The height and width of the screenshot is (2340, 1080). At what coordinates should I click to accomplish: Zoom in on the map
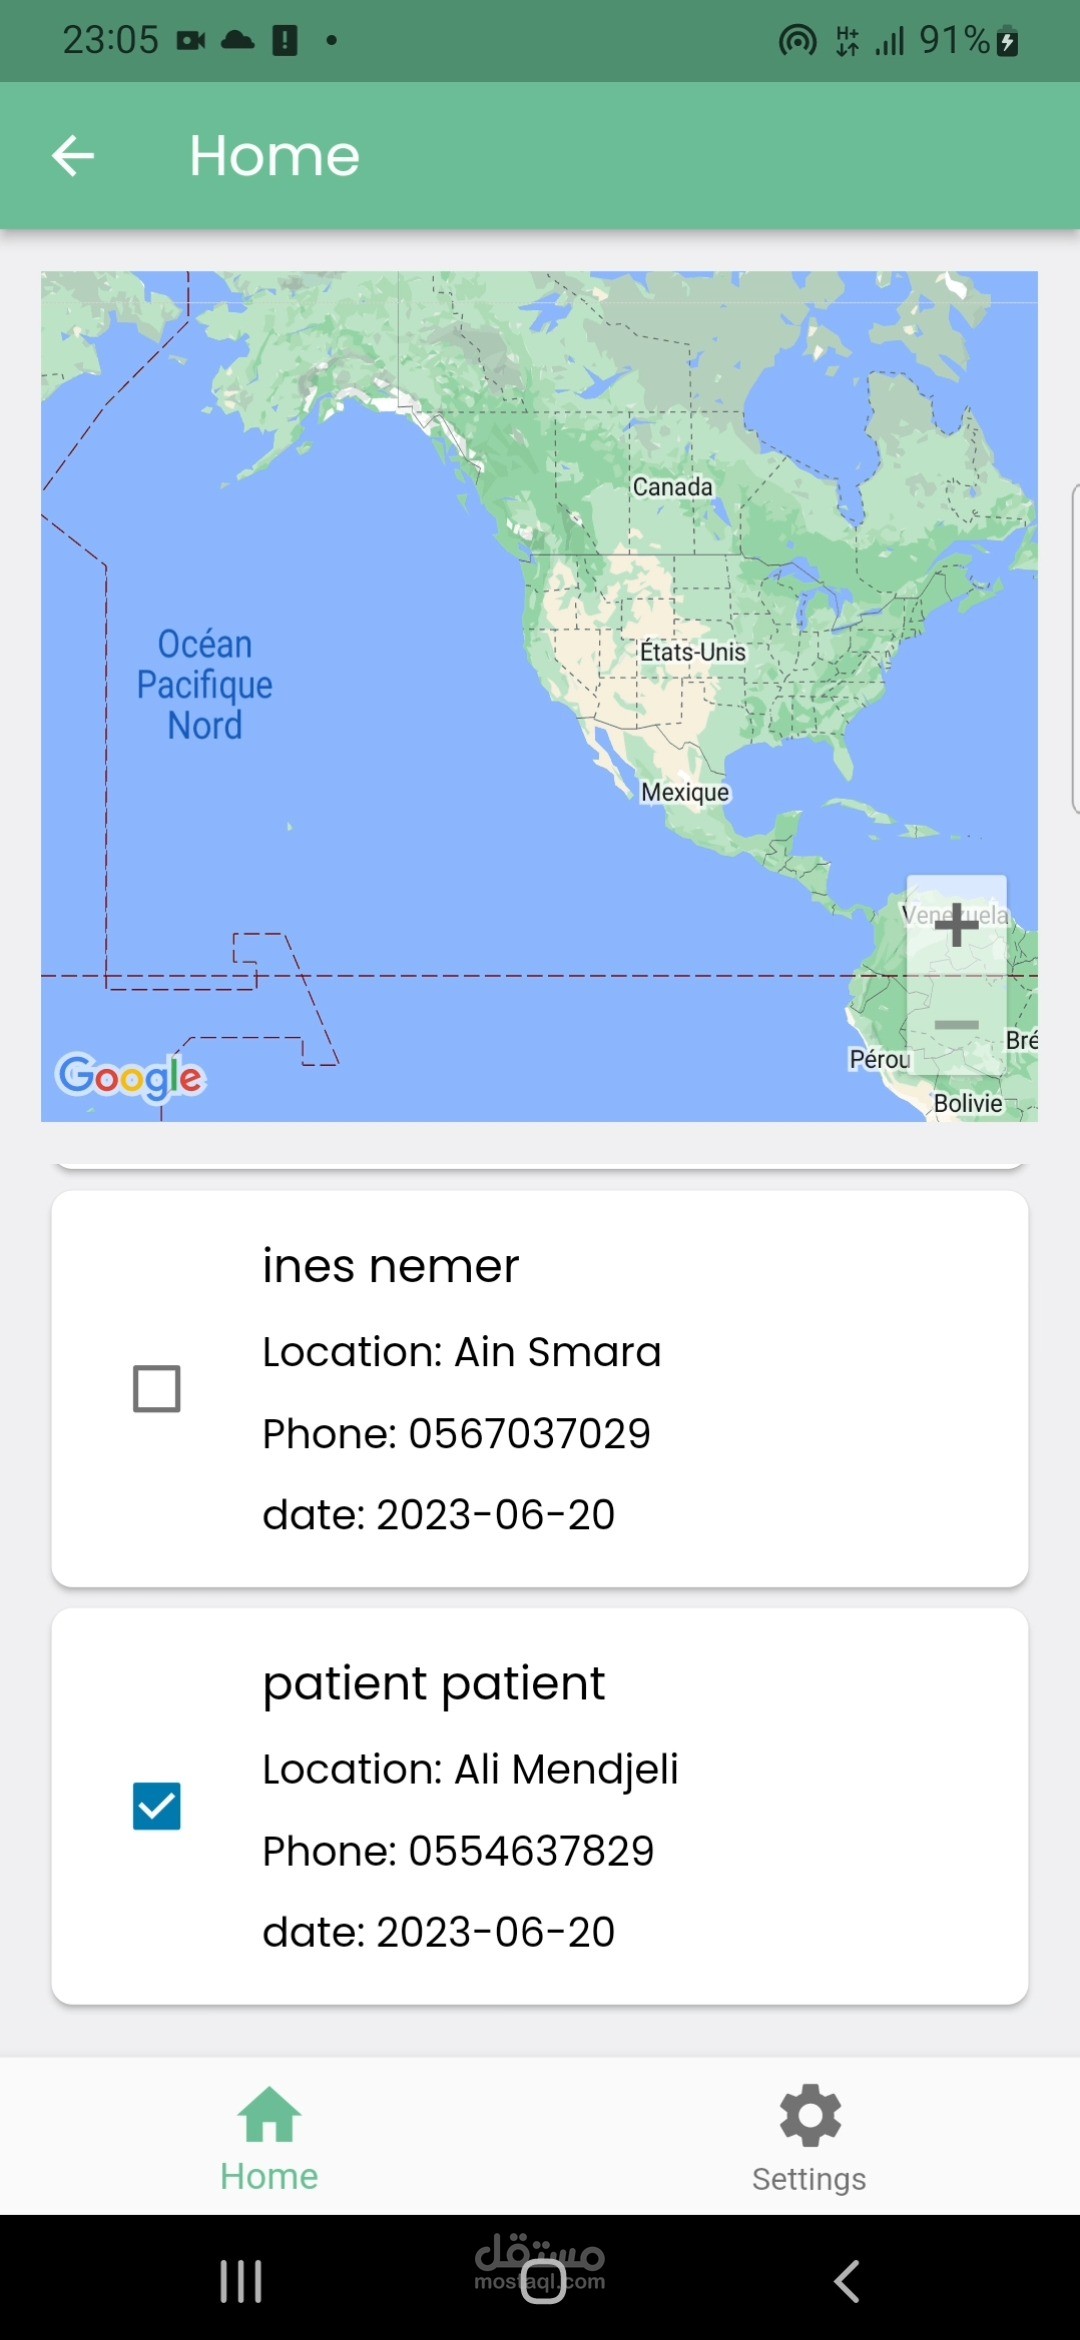(x=956, y=925)
